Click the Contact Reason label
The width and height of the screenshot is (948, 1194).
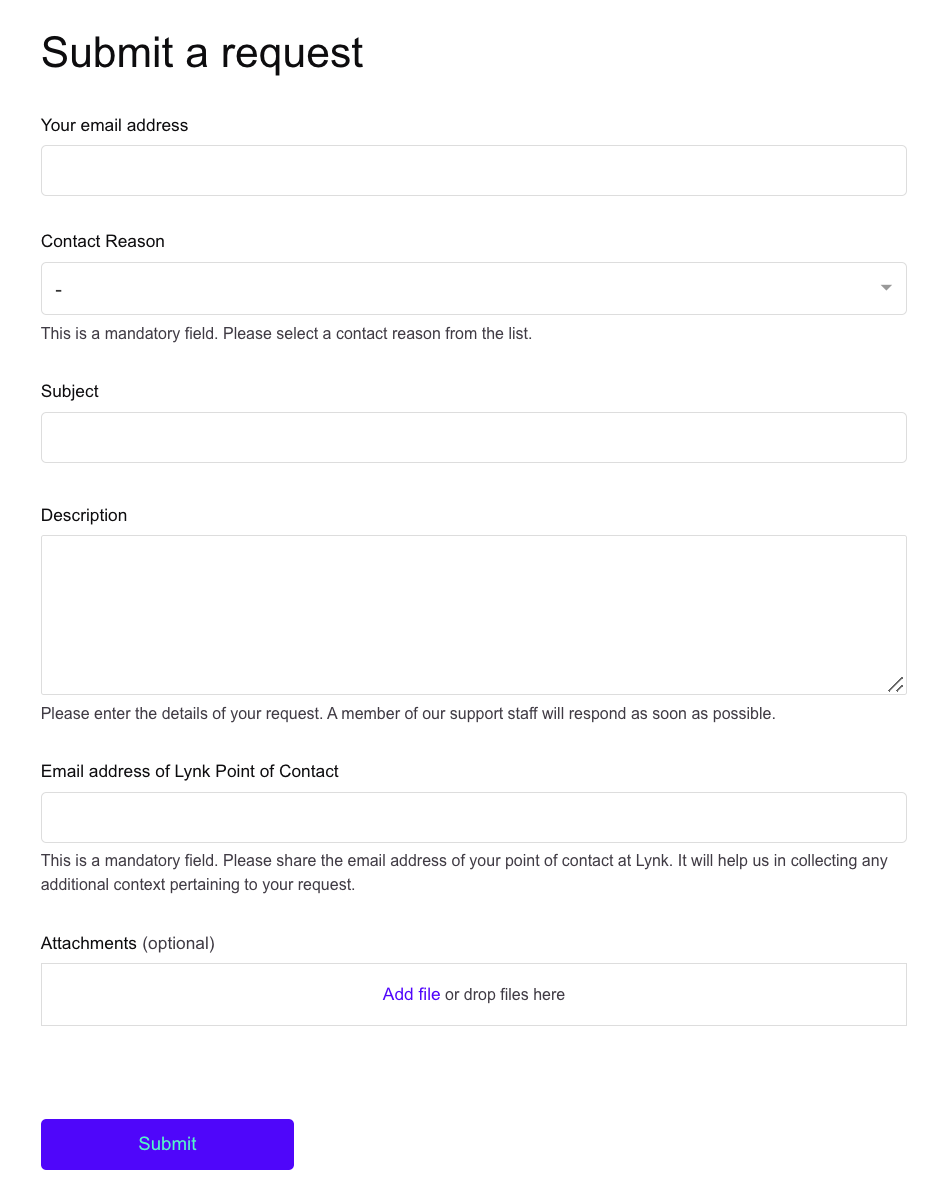tap(102, 241)
